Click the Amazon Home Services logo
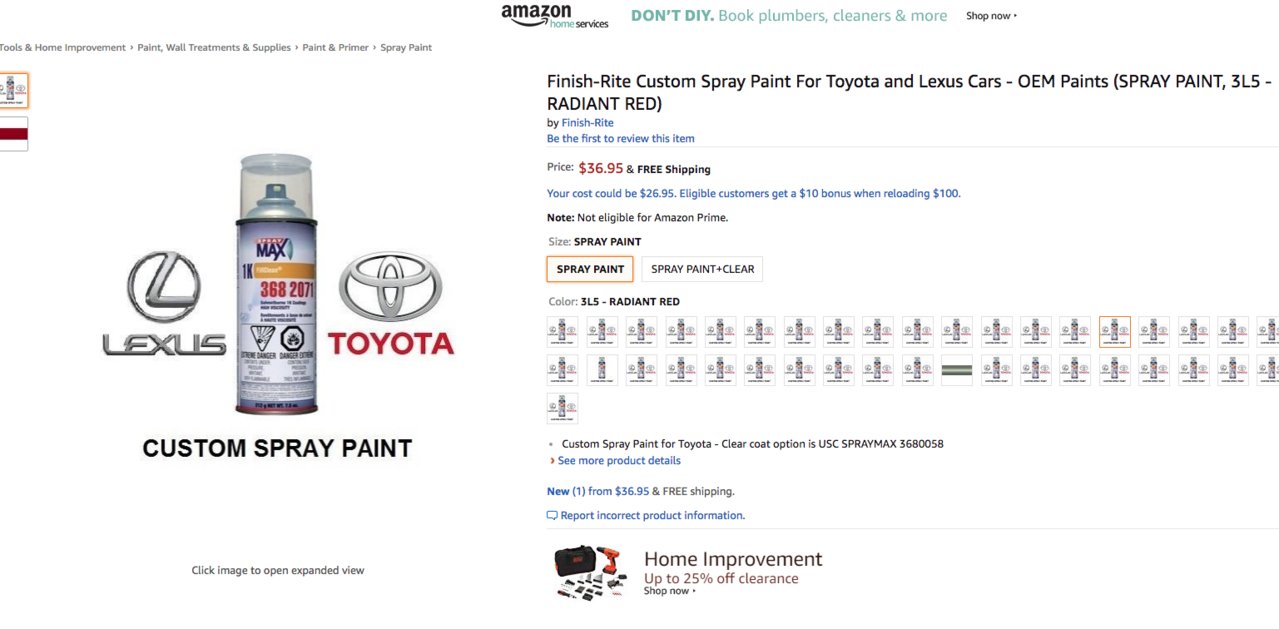Image resolution: width=1279 pixels, height=629 pixels. pyautogui.click(x=554, y=16)
